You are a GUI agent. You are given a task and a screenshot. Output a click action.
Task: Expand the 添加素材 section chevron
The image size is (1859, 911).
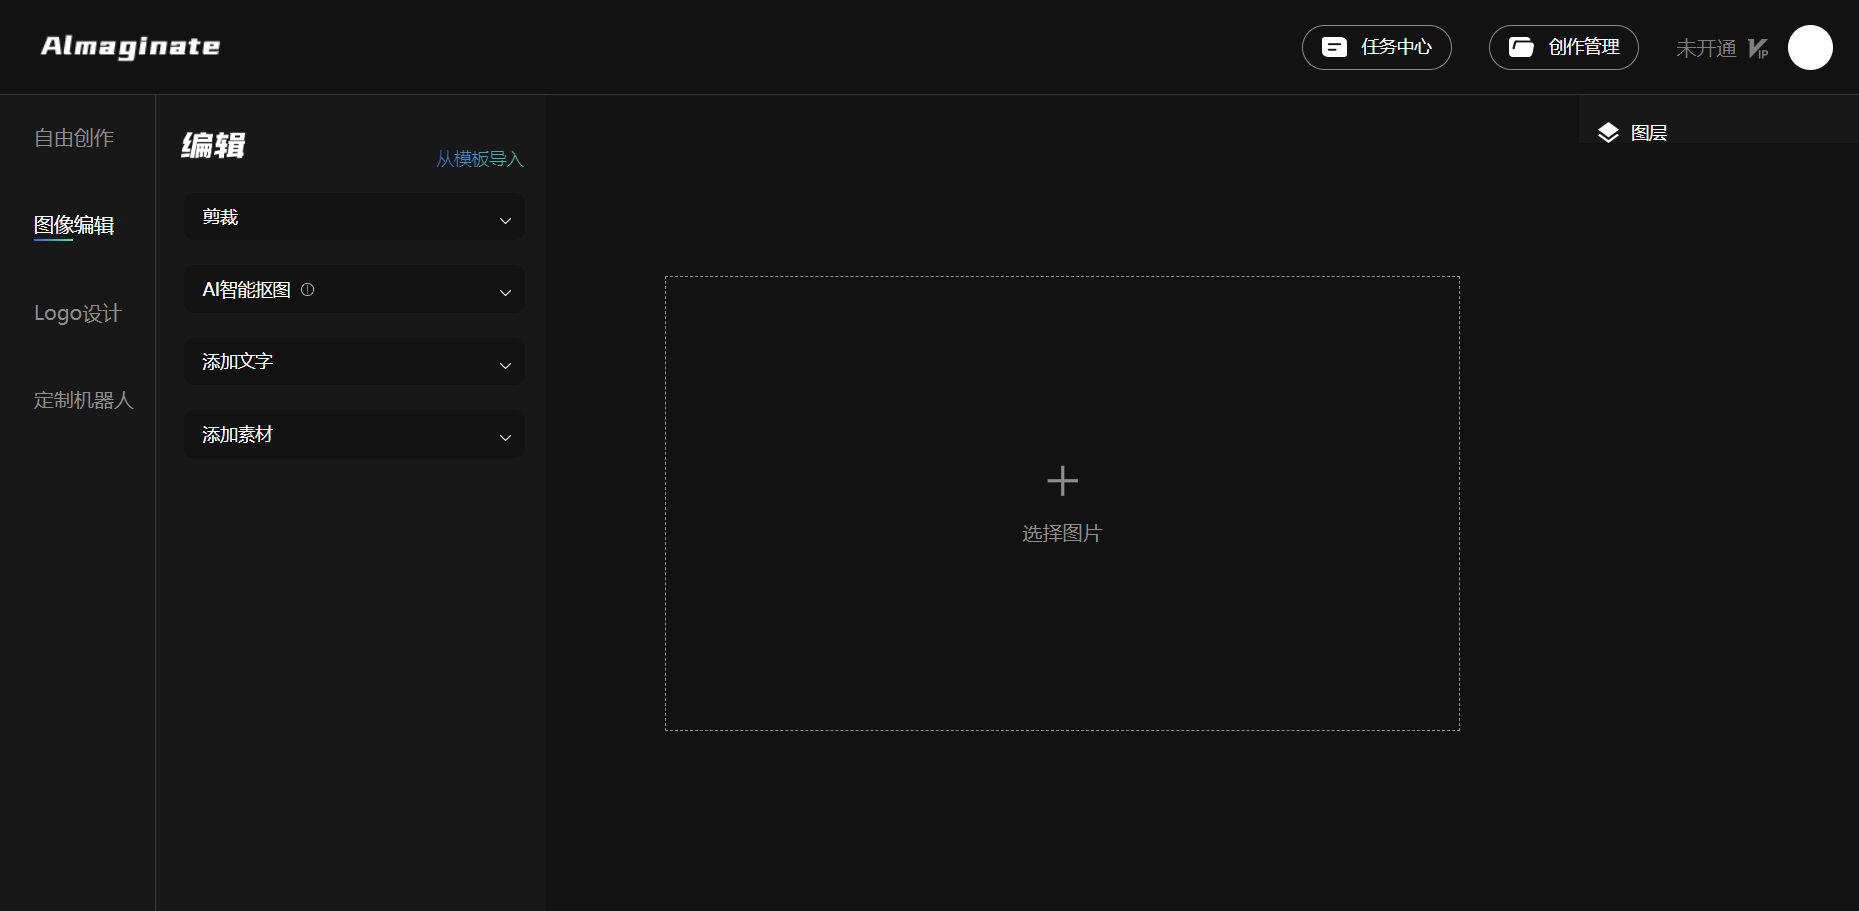(x=505, y=437)
